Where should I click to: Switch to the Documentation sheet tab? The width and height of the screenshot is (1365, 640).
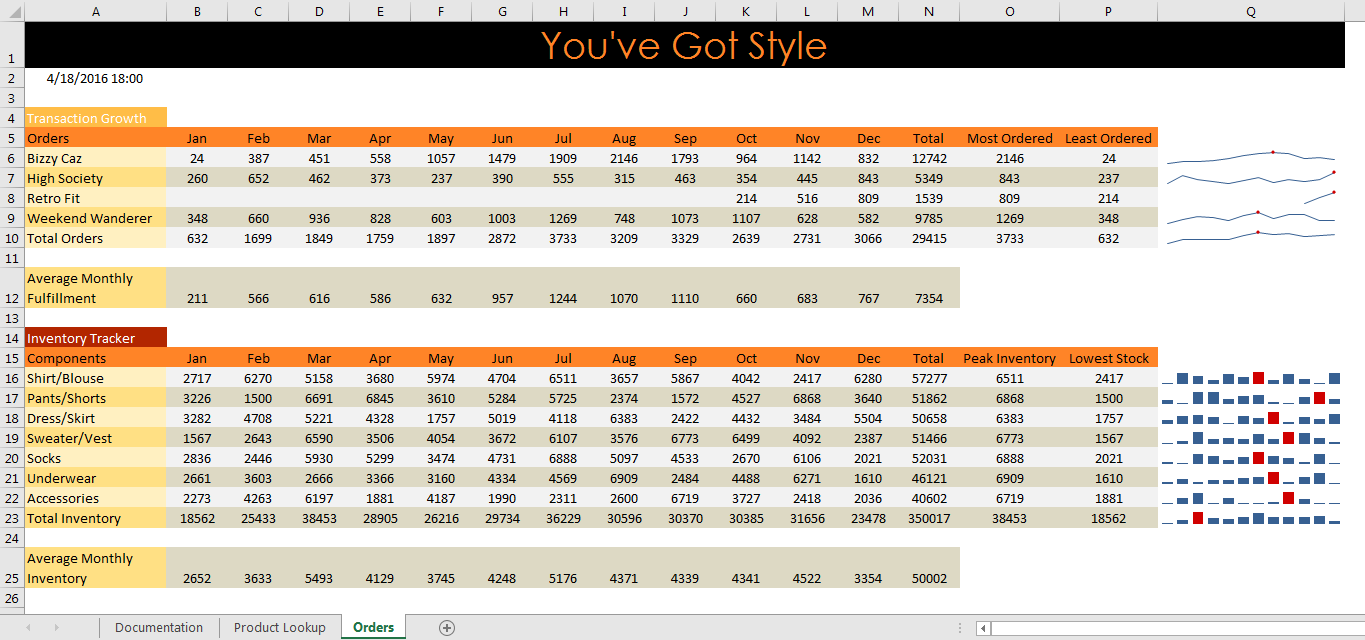pyautogui.click(x=159, y=627)
